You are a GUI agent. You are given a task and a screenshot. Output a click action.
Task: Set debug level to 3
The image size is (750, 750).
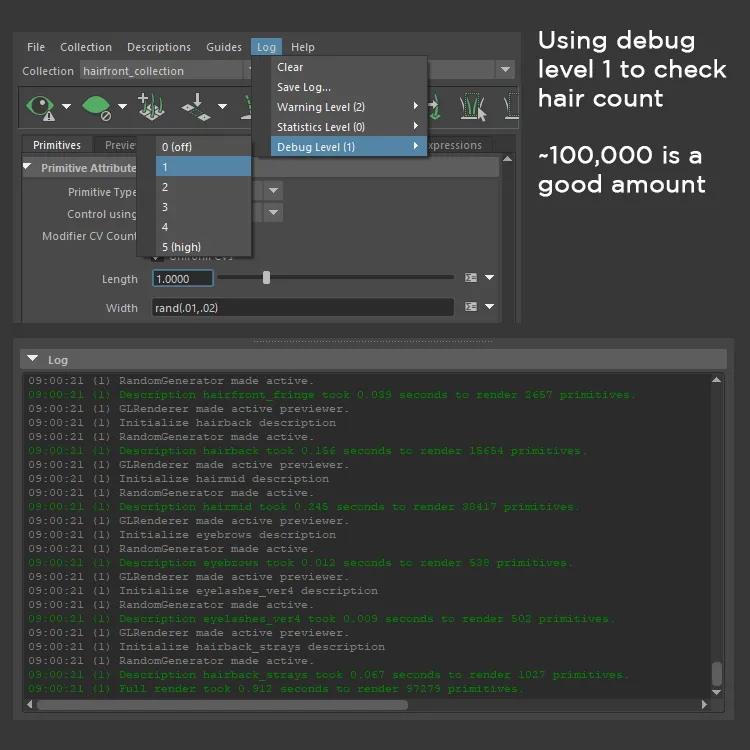(x=203, y=207)
